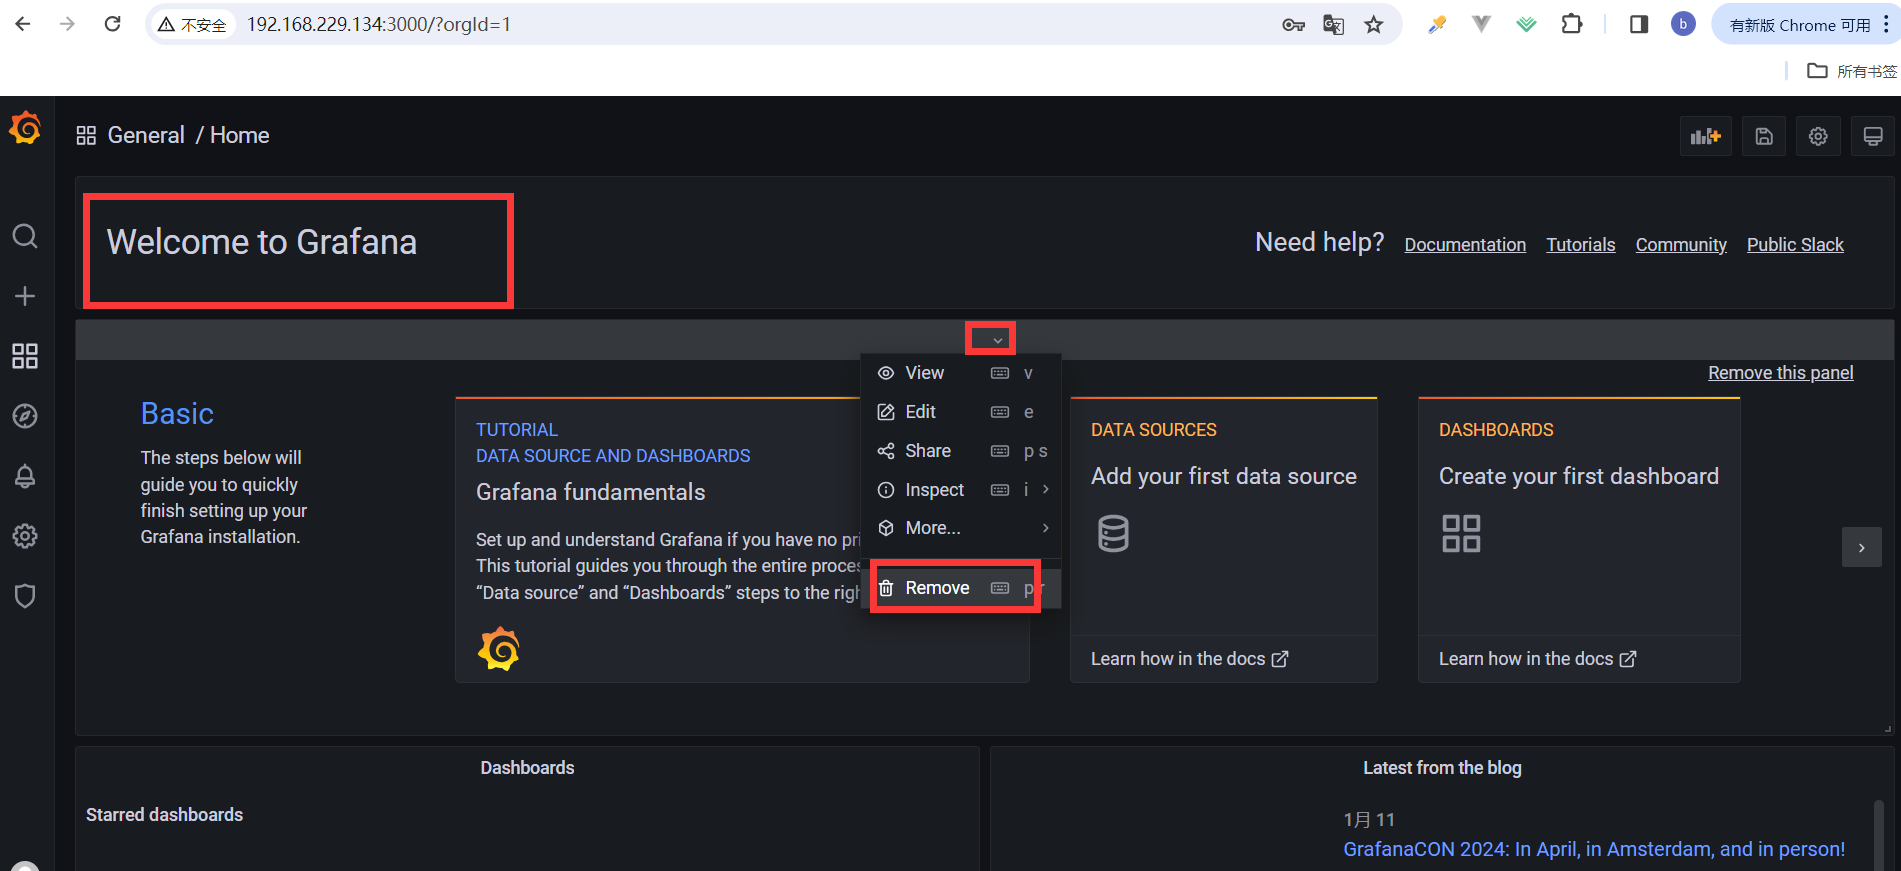Open the saved password key icon
Screen dimensions: 1901x871
1293,24
